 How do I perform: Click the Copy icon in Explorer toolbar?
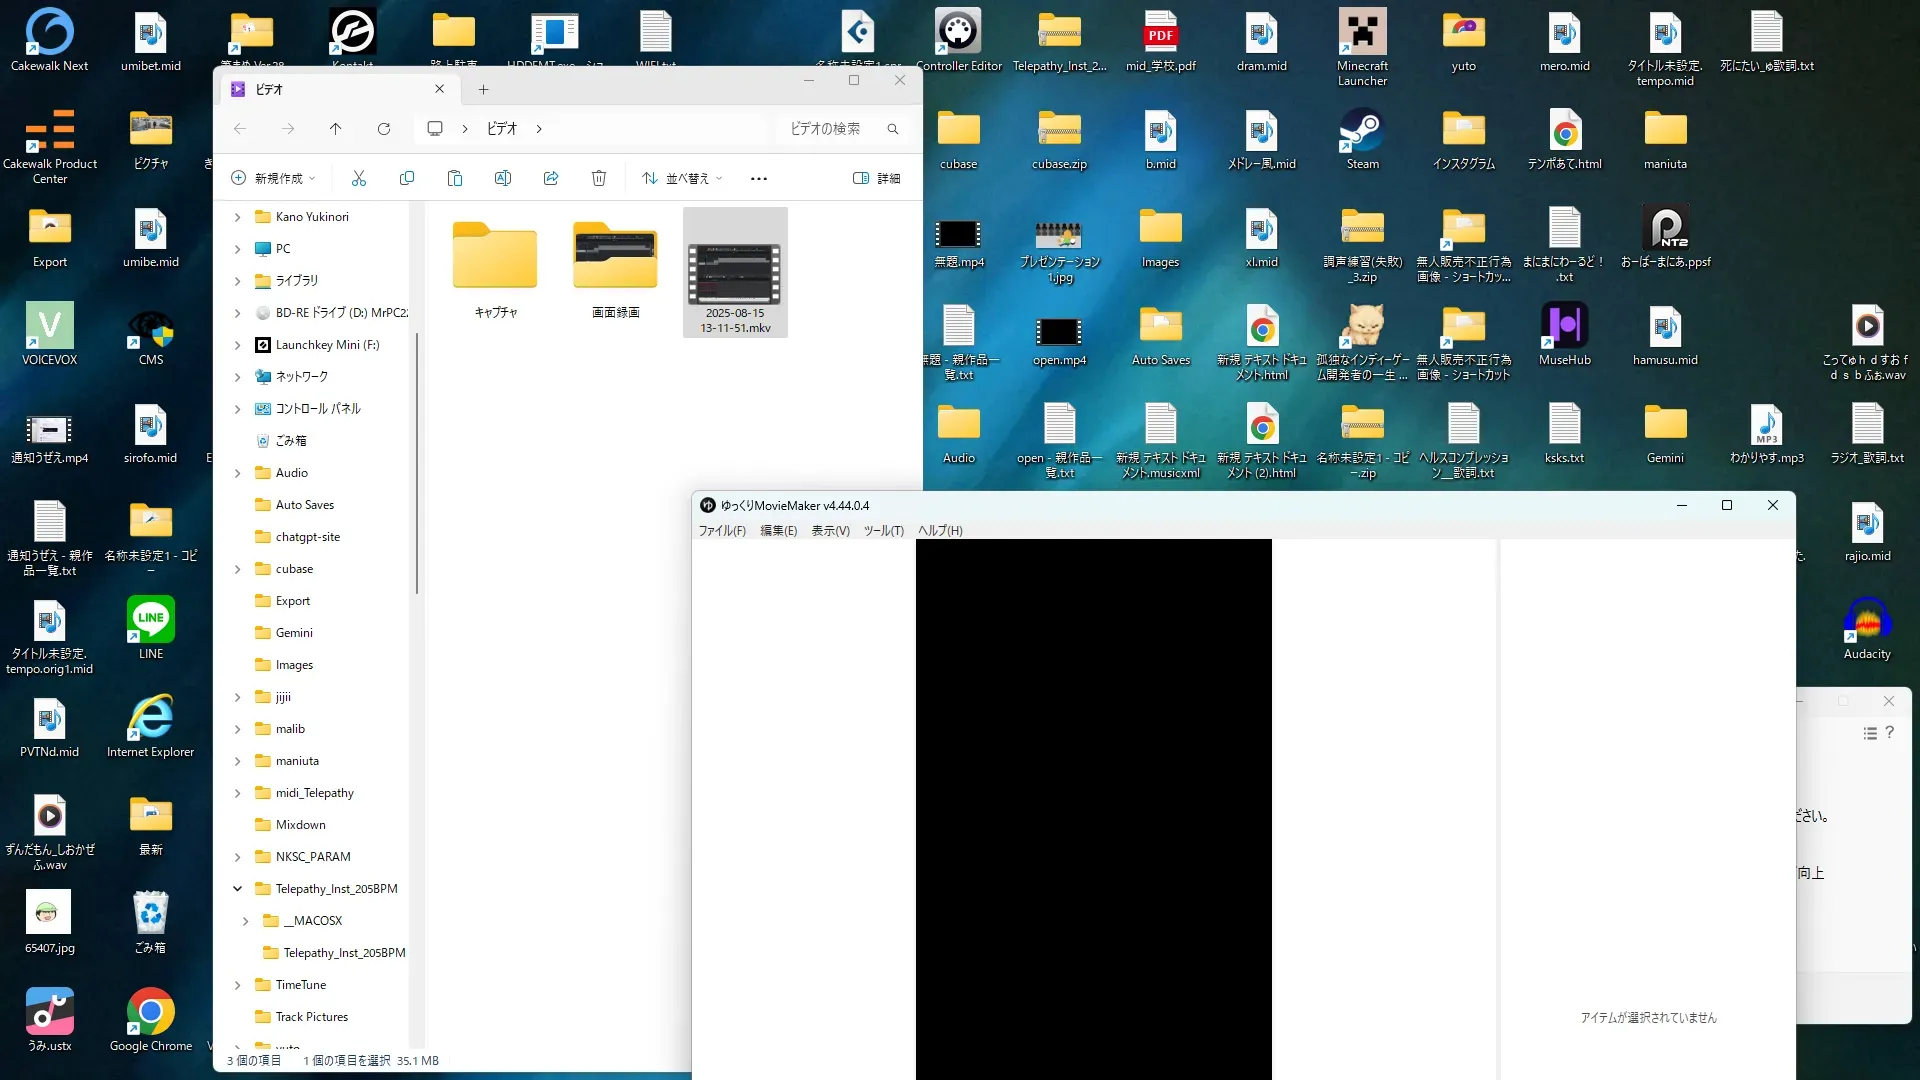407,178
